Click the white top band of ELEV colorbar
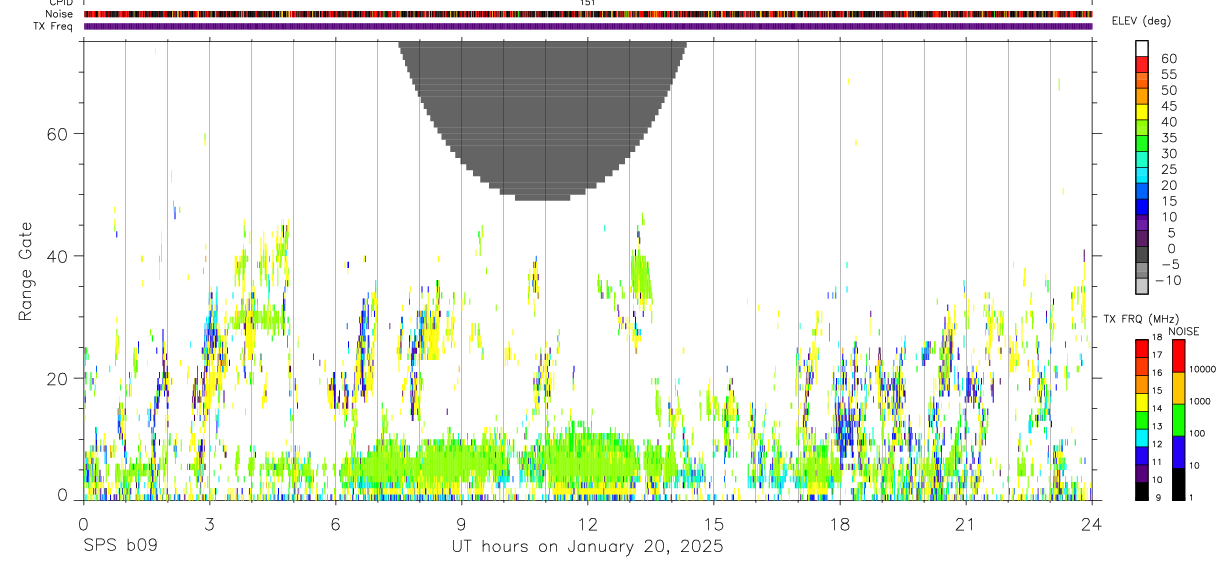The width and height of the screenshot is (1228, 567). pos(1142,48)
